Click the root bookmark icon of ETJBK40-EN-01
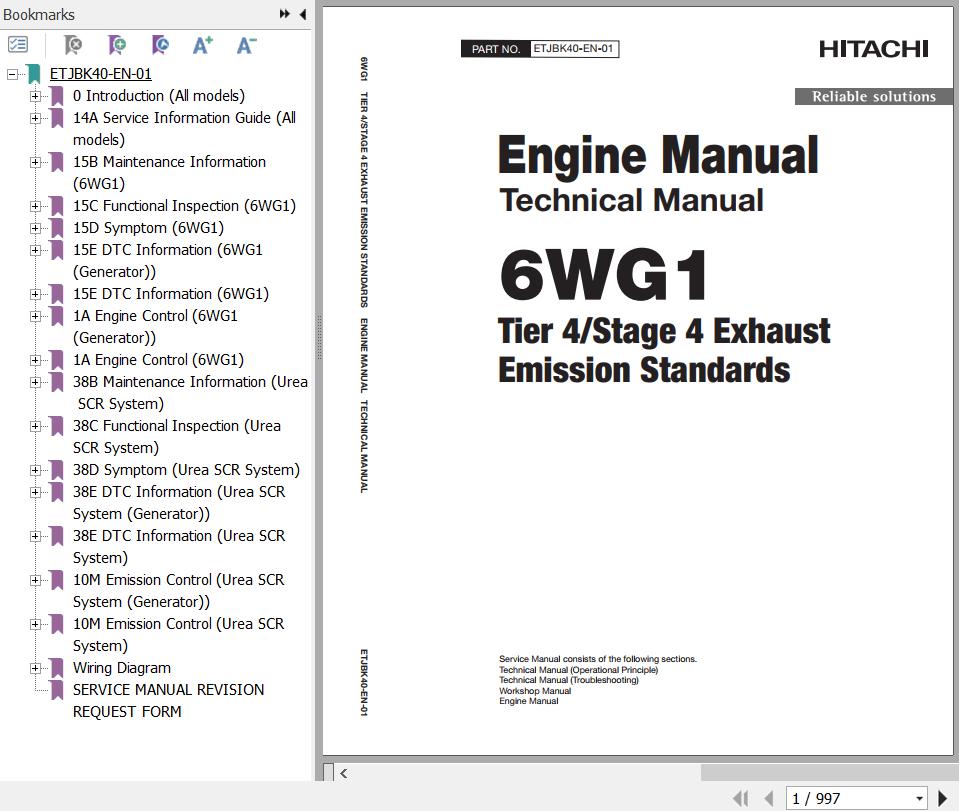 click(x=35, y=73)
